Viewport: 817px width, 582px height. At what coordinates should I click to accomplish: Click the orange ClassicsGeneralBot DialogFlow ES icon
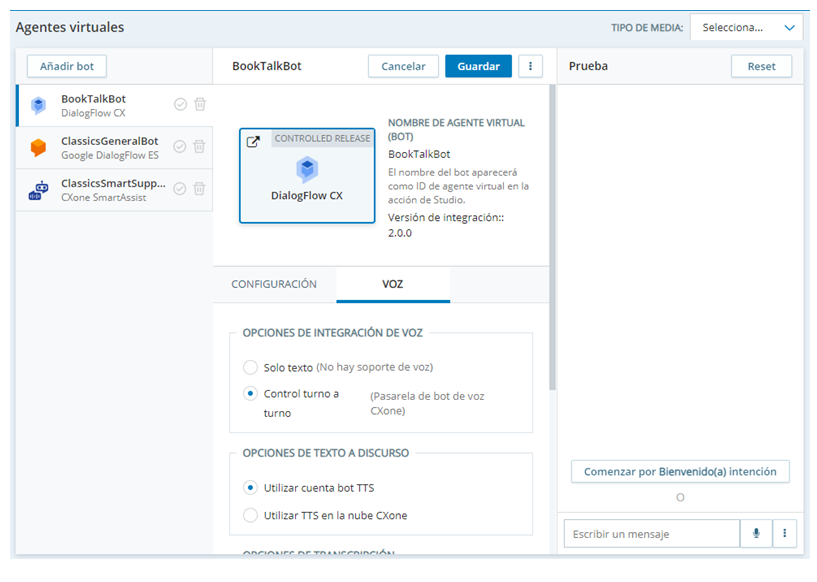tap(38, 147)
